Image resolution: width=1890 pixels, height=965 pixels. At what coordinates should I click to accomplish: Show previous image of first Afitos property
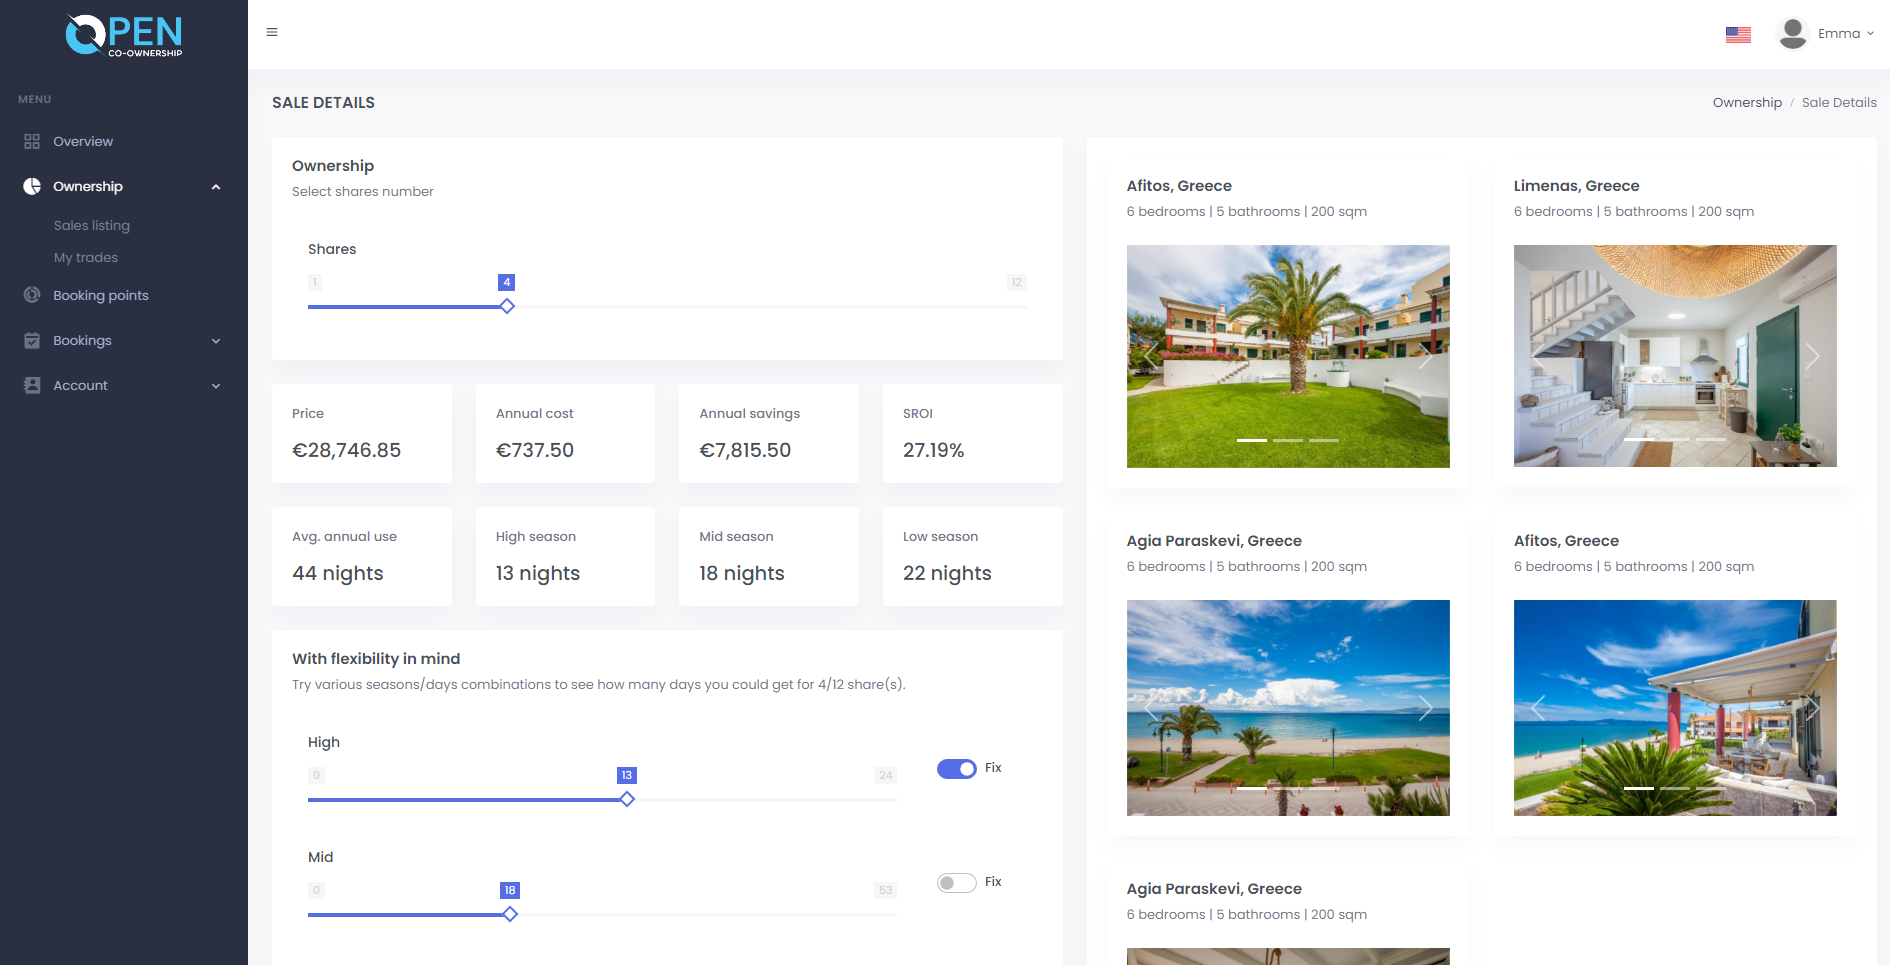(1151, 356)
